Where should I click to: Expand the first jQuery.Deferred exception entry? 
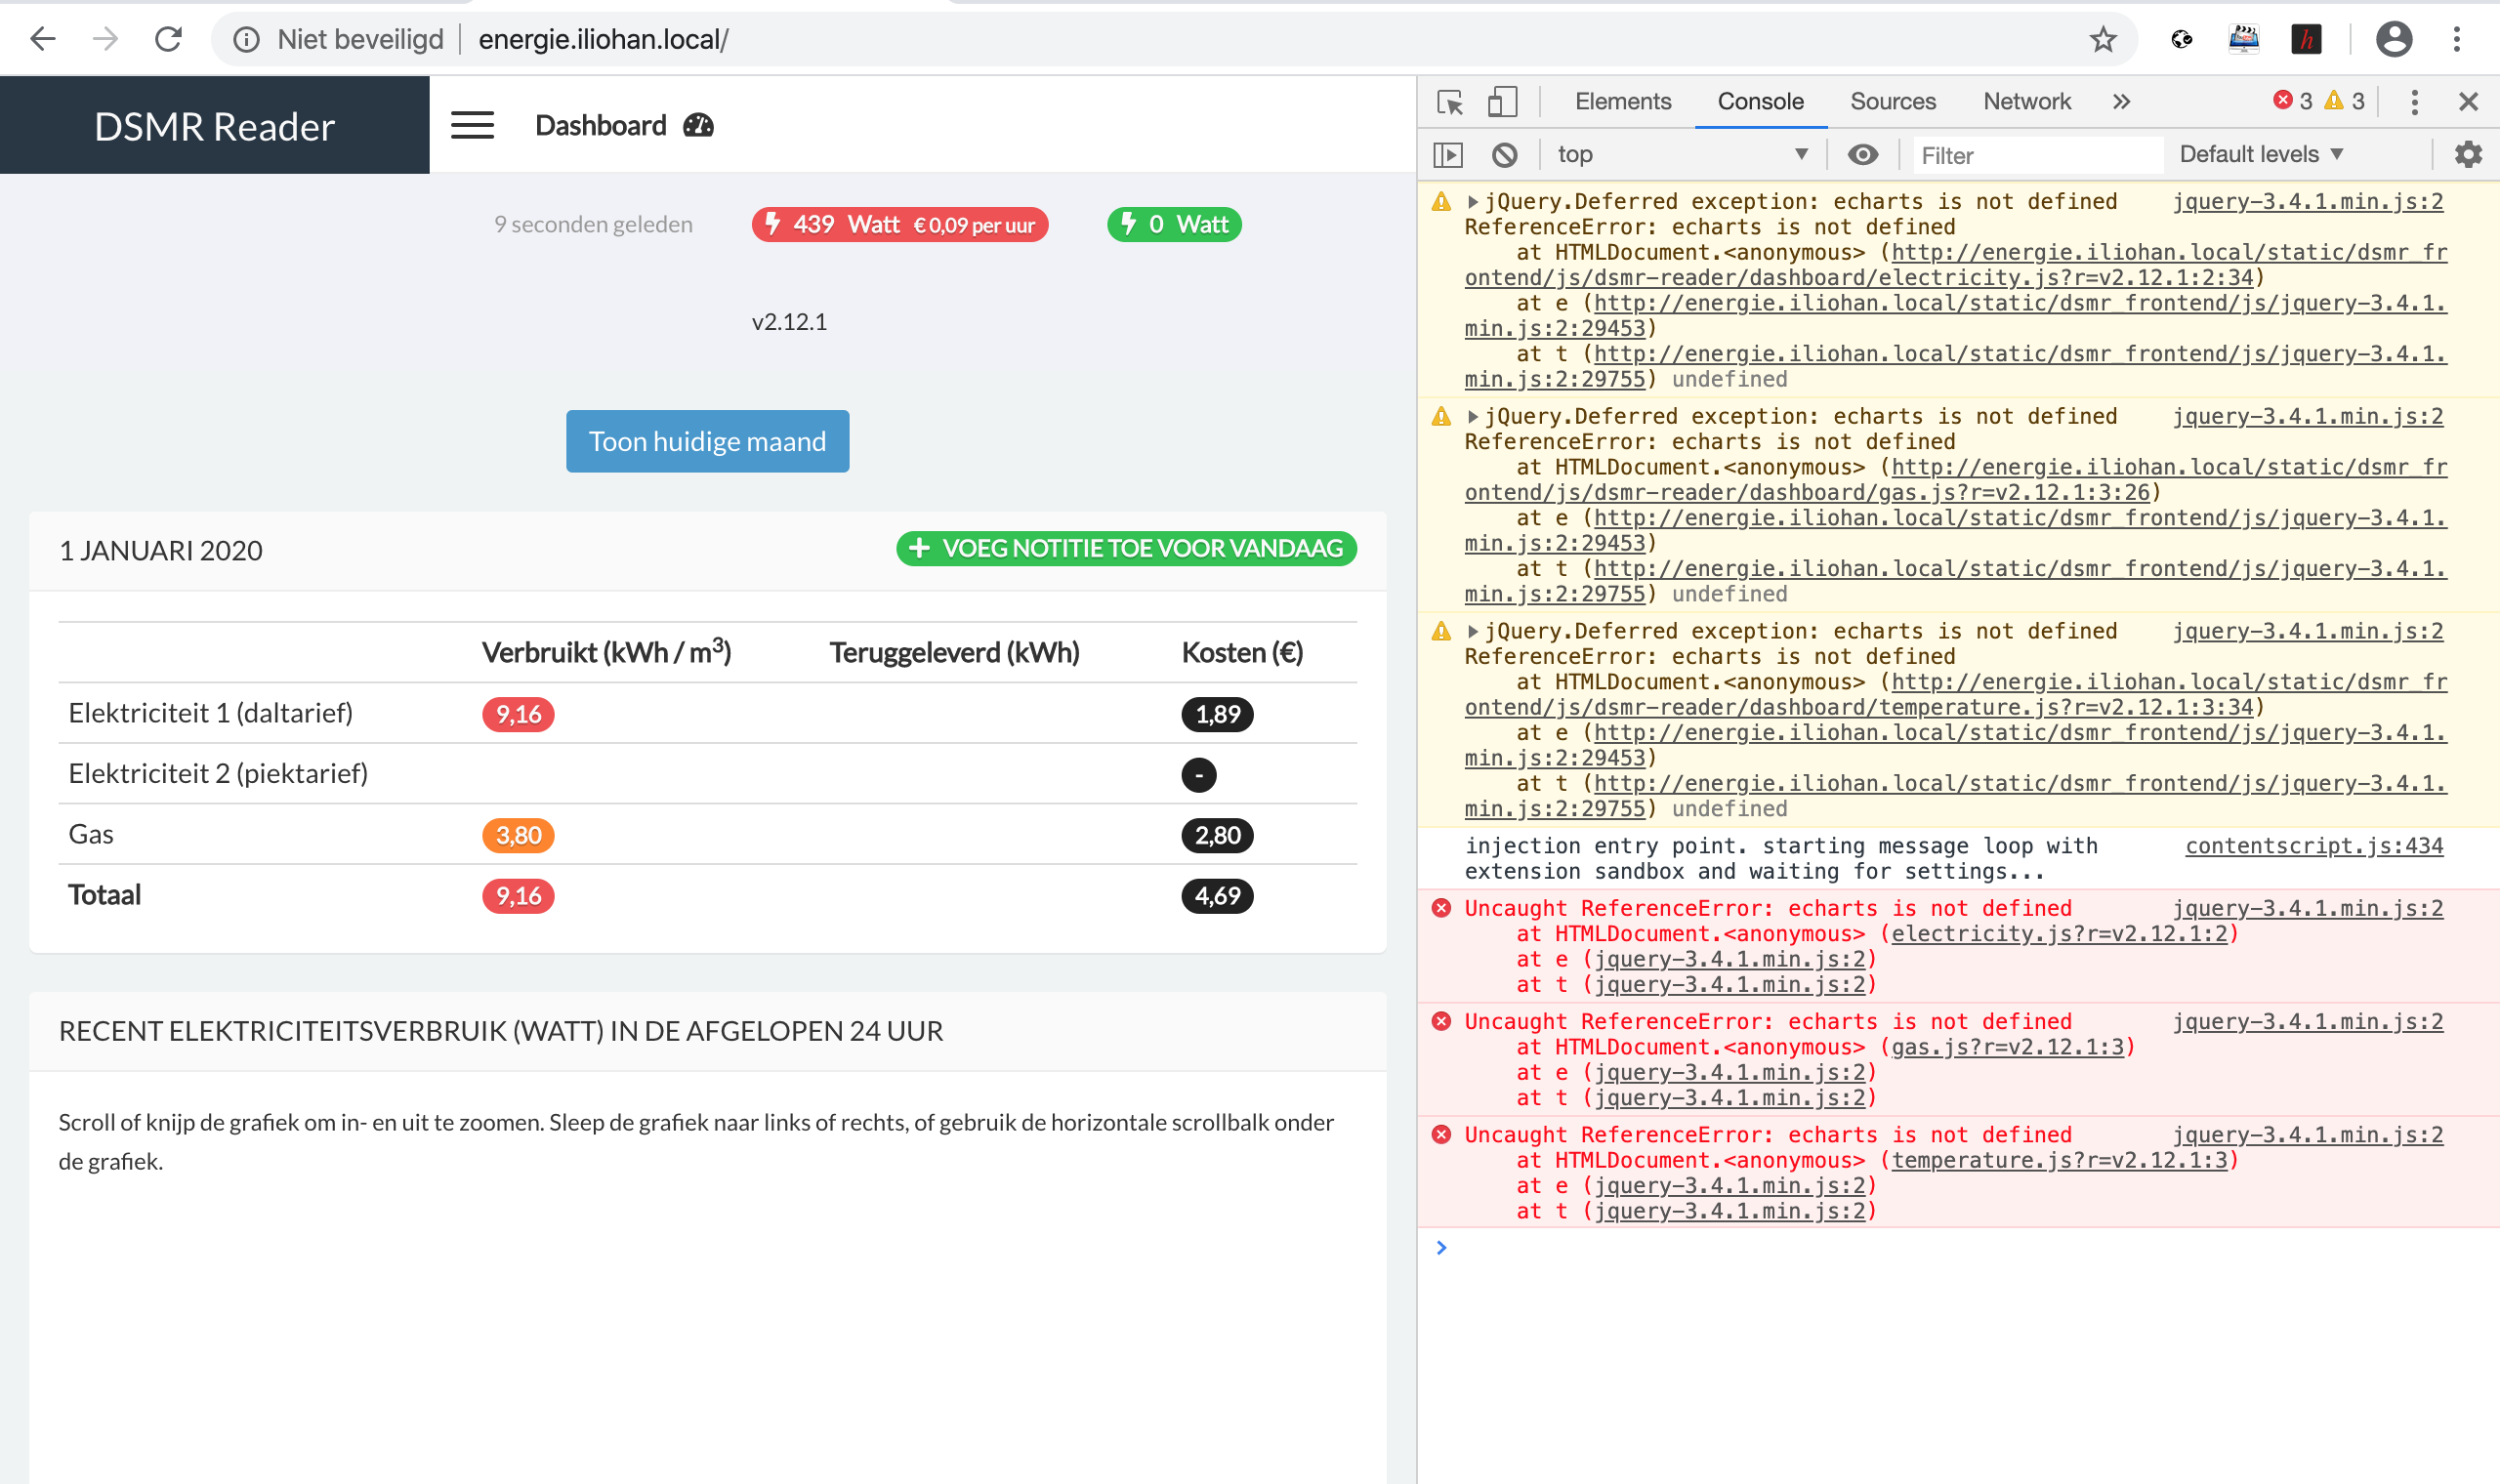click(x=1471, y=201)
